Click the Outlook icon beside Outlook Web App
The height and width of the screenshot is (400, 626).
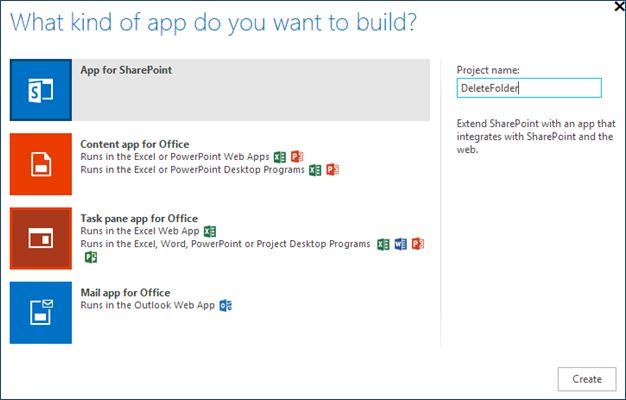[x=226, y=305]
